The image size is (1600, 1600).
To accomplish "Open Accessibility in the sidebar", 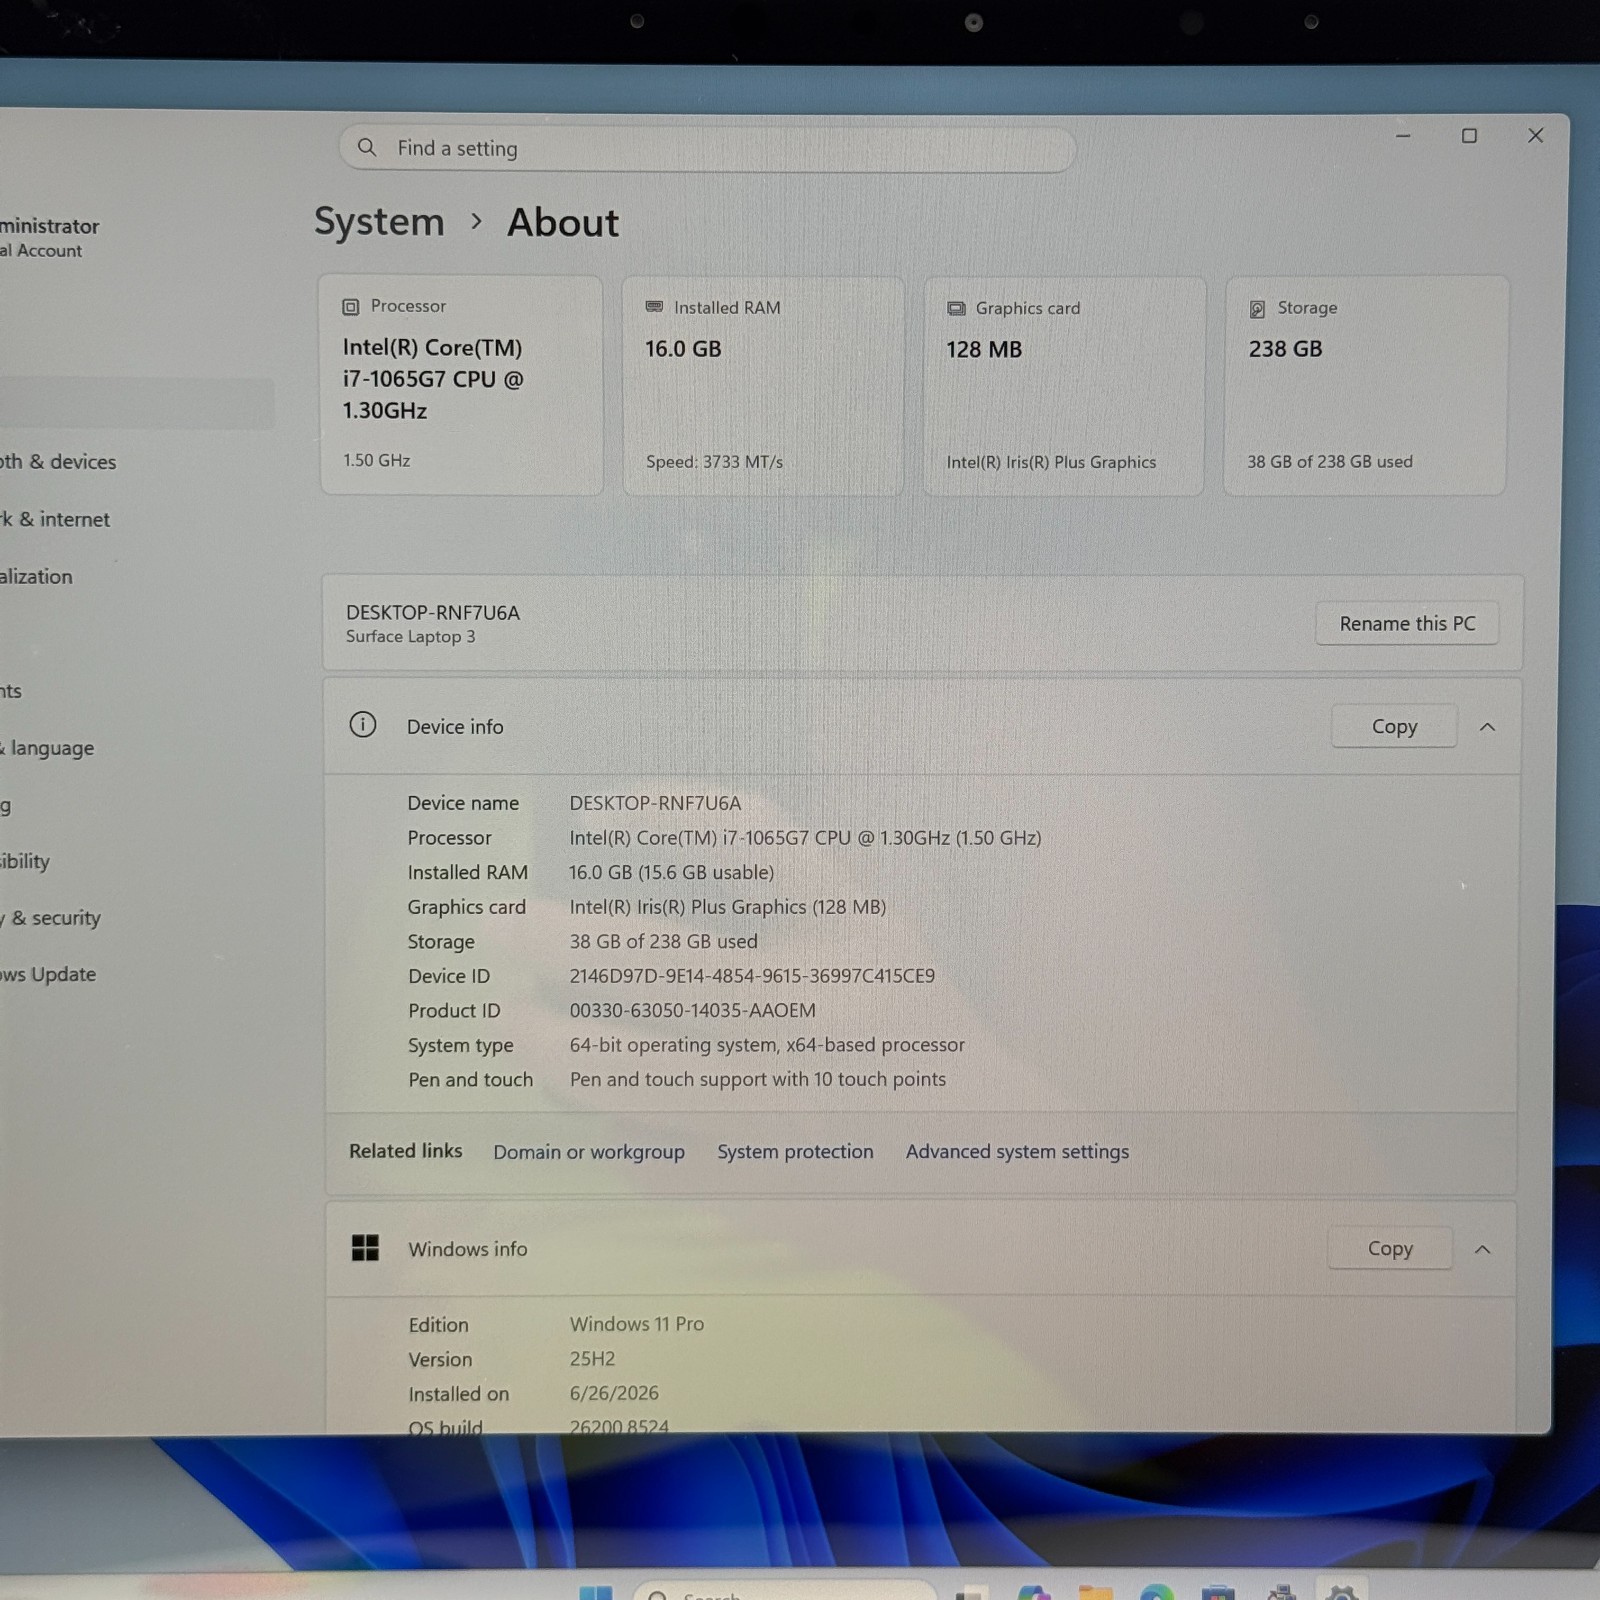I will coord(25,861).
